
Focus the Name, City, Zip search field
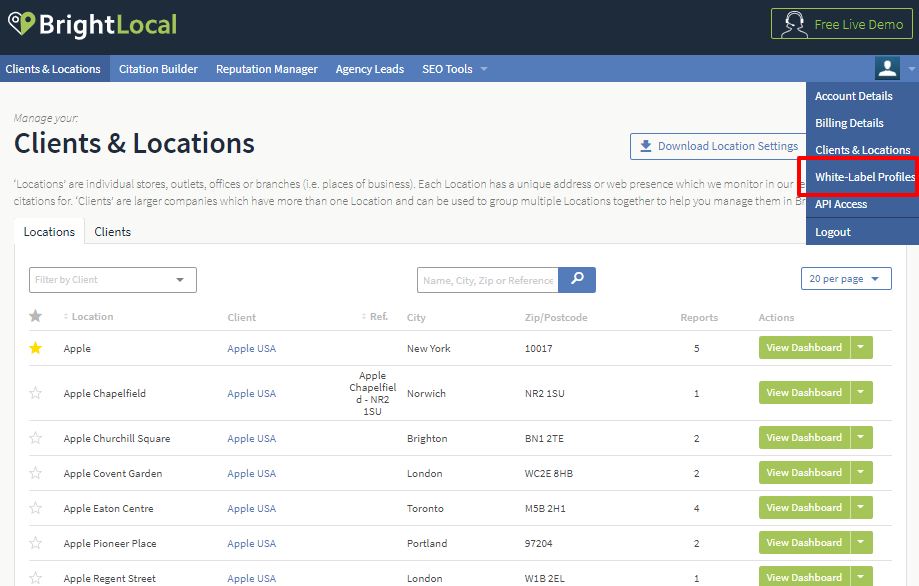point(488,280)
